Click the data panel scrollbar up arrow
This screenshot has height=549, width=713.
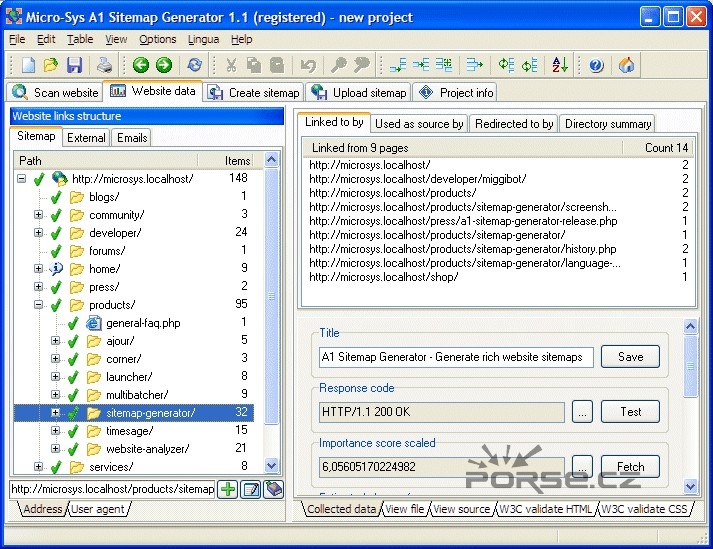tap(690, 327)
